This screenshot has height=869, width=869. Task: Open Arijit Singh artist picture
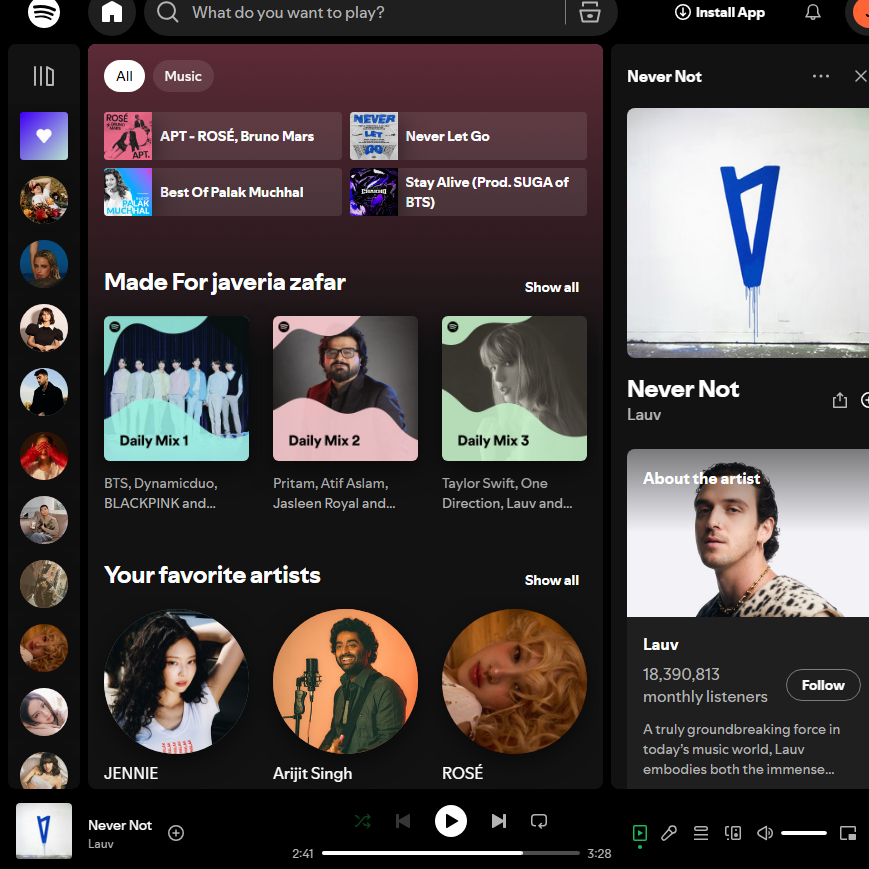[345, 681]
